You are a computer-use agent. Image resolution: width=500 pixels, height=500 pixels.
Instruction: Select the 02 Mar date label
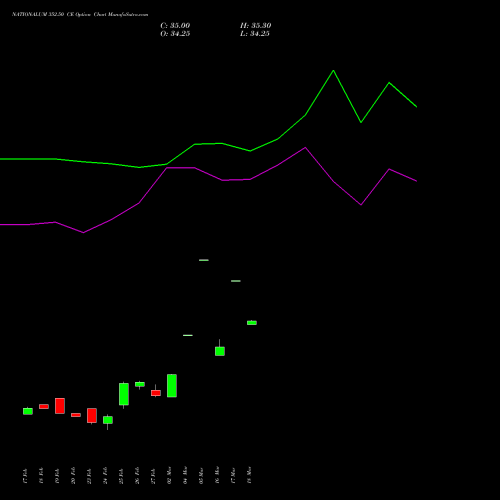pyautogui.click(x=169, y=475)
